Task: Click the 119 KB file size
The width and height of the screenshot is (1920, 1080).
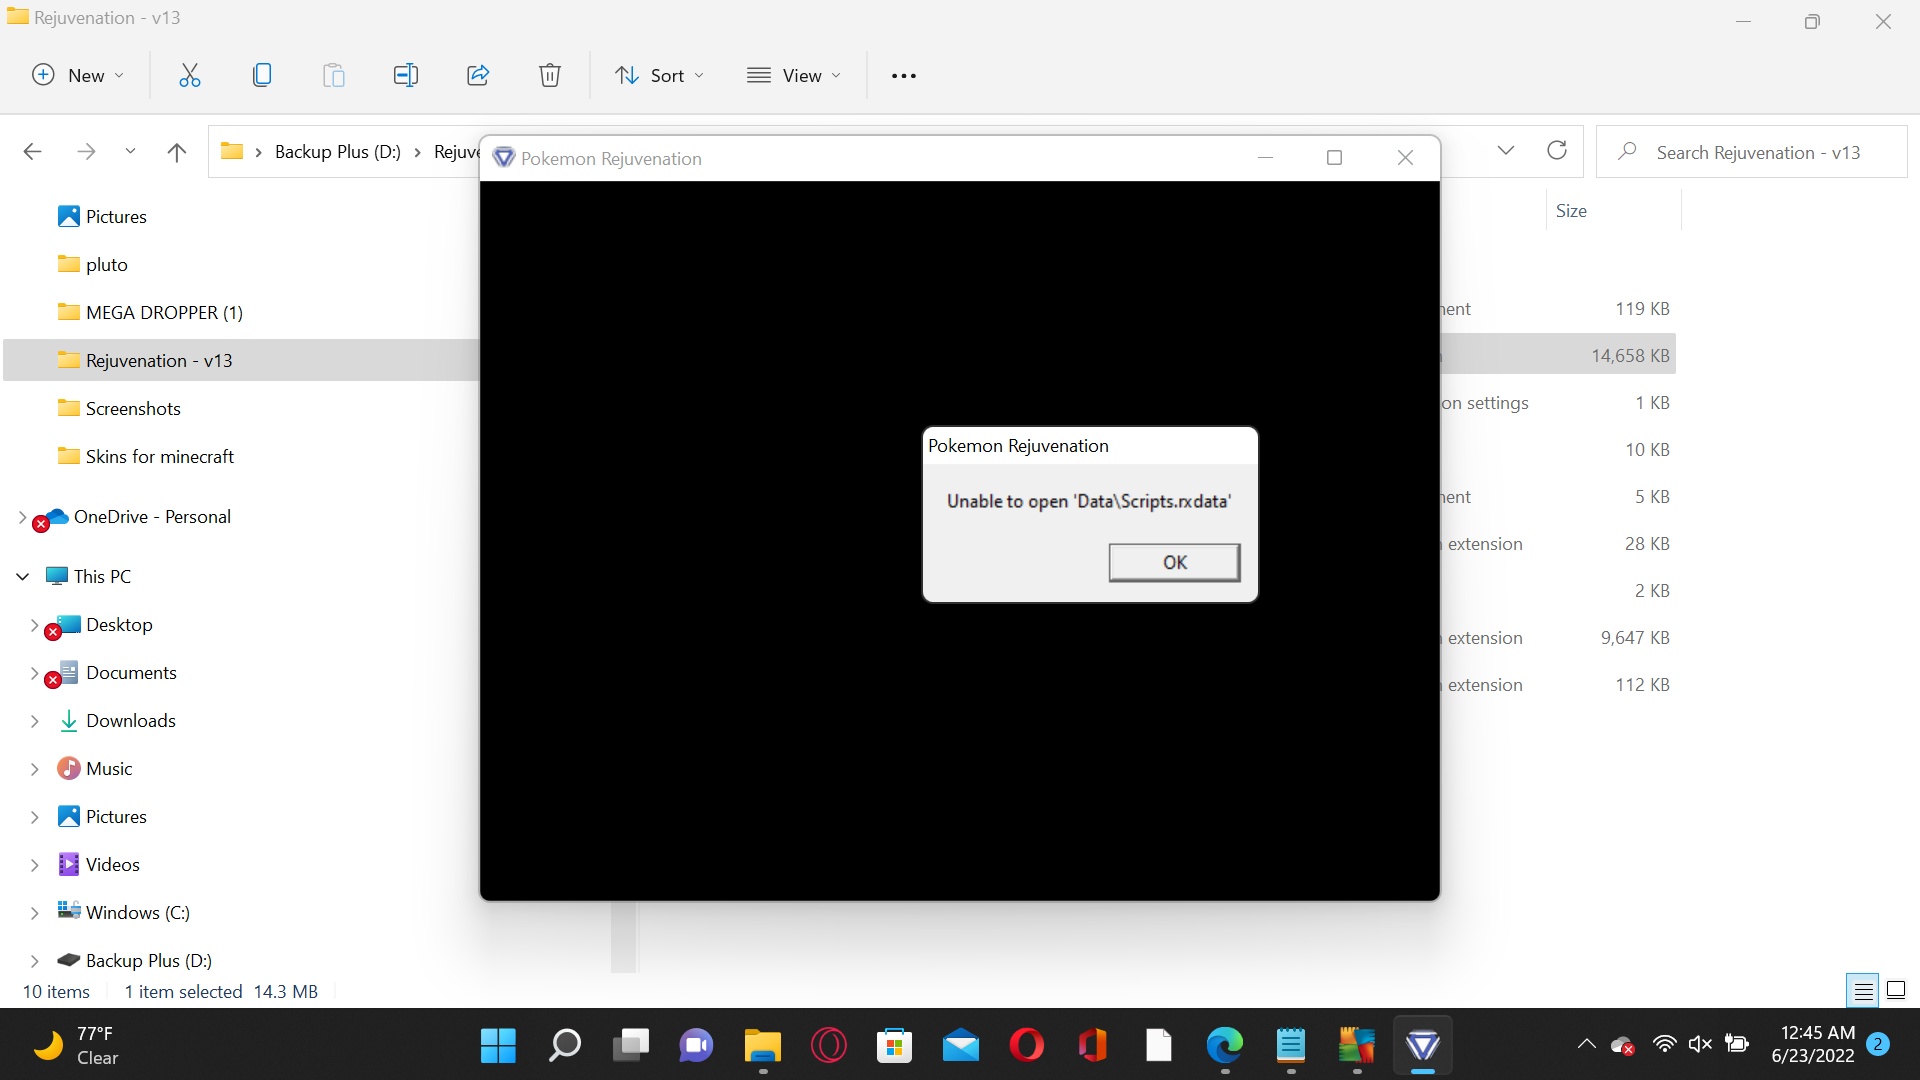Action: pos(1642,308)
